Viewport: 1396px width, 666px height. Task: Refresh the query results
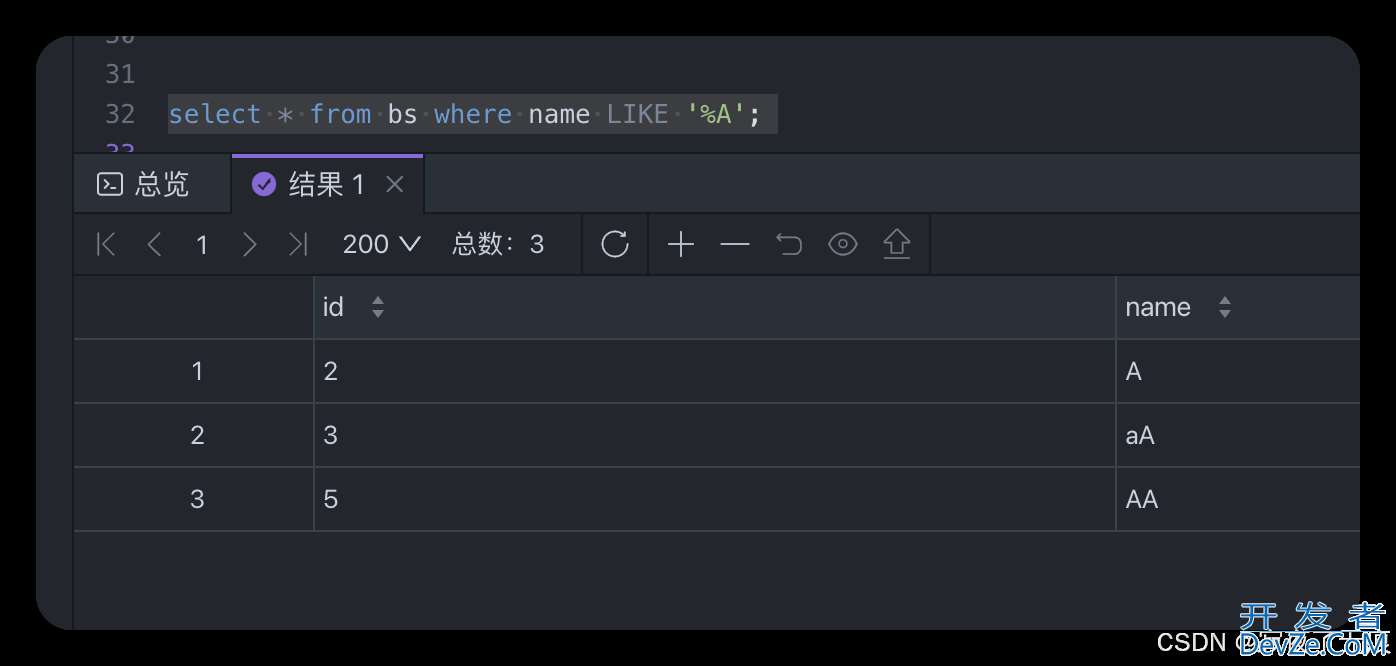(x=615, y=244)
